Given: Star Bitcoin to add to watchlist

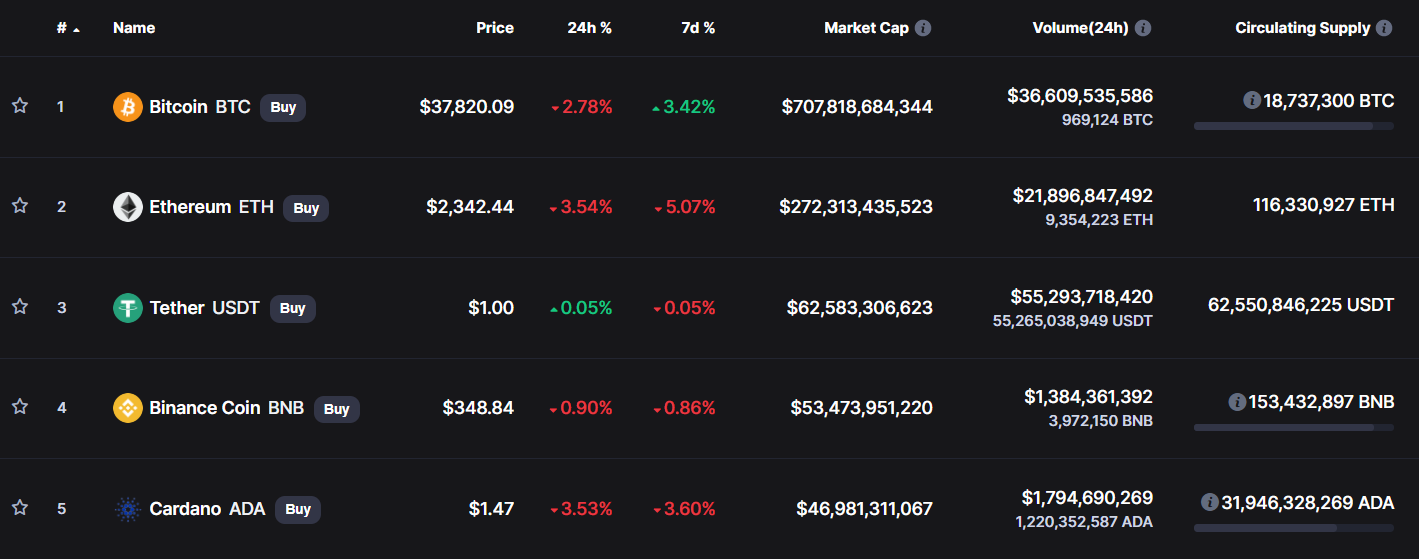Looking at the screenshot, I should 19,106.
